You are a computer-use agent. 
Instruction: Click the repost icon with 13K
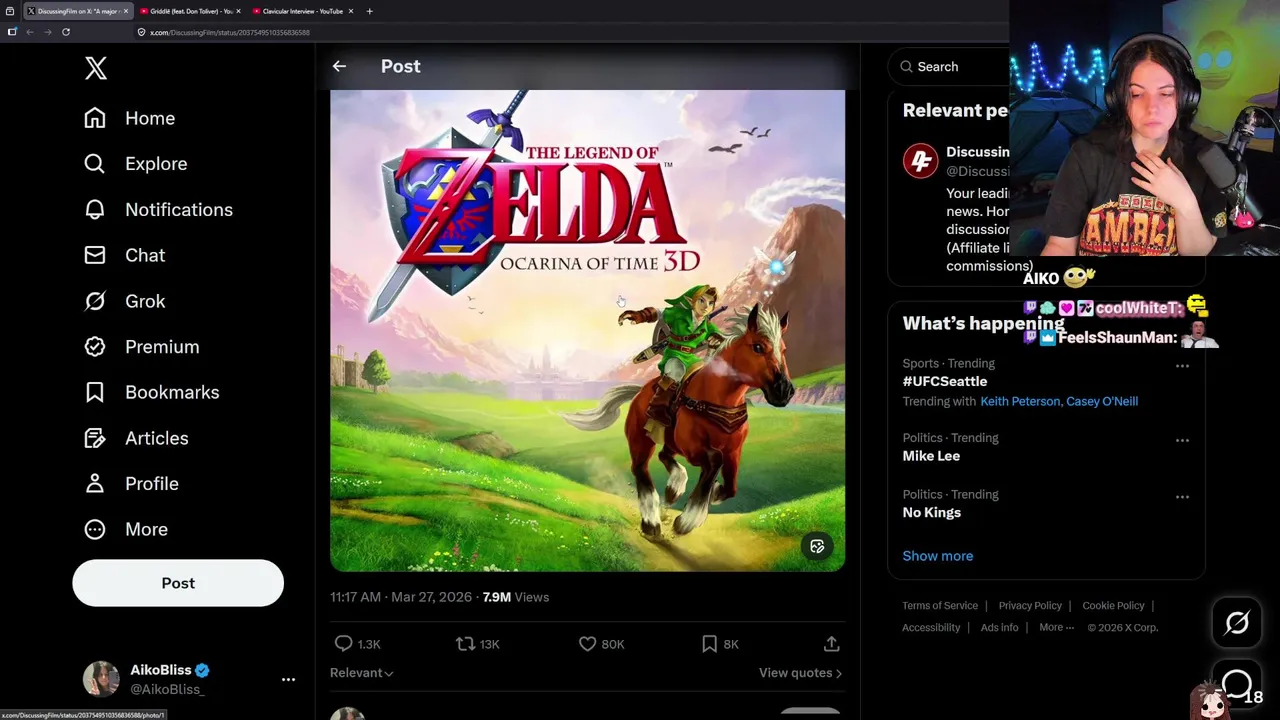[465, 644]
